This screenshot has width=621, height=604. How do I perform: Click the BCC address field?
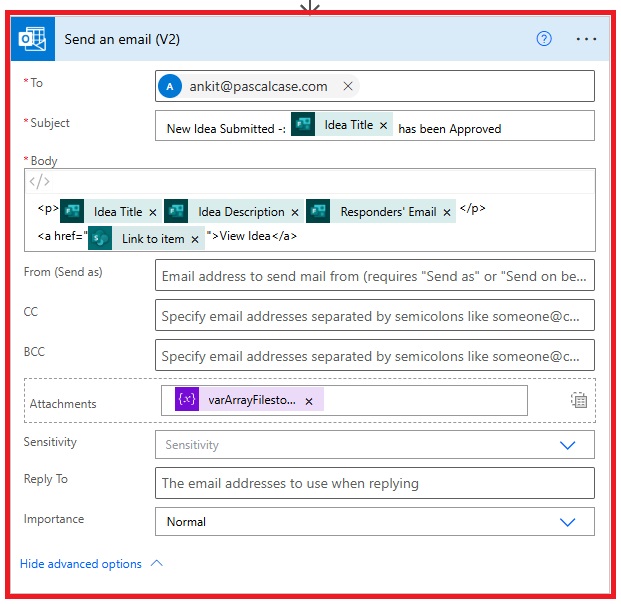374,355
